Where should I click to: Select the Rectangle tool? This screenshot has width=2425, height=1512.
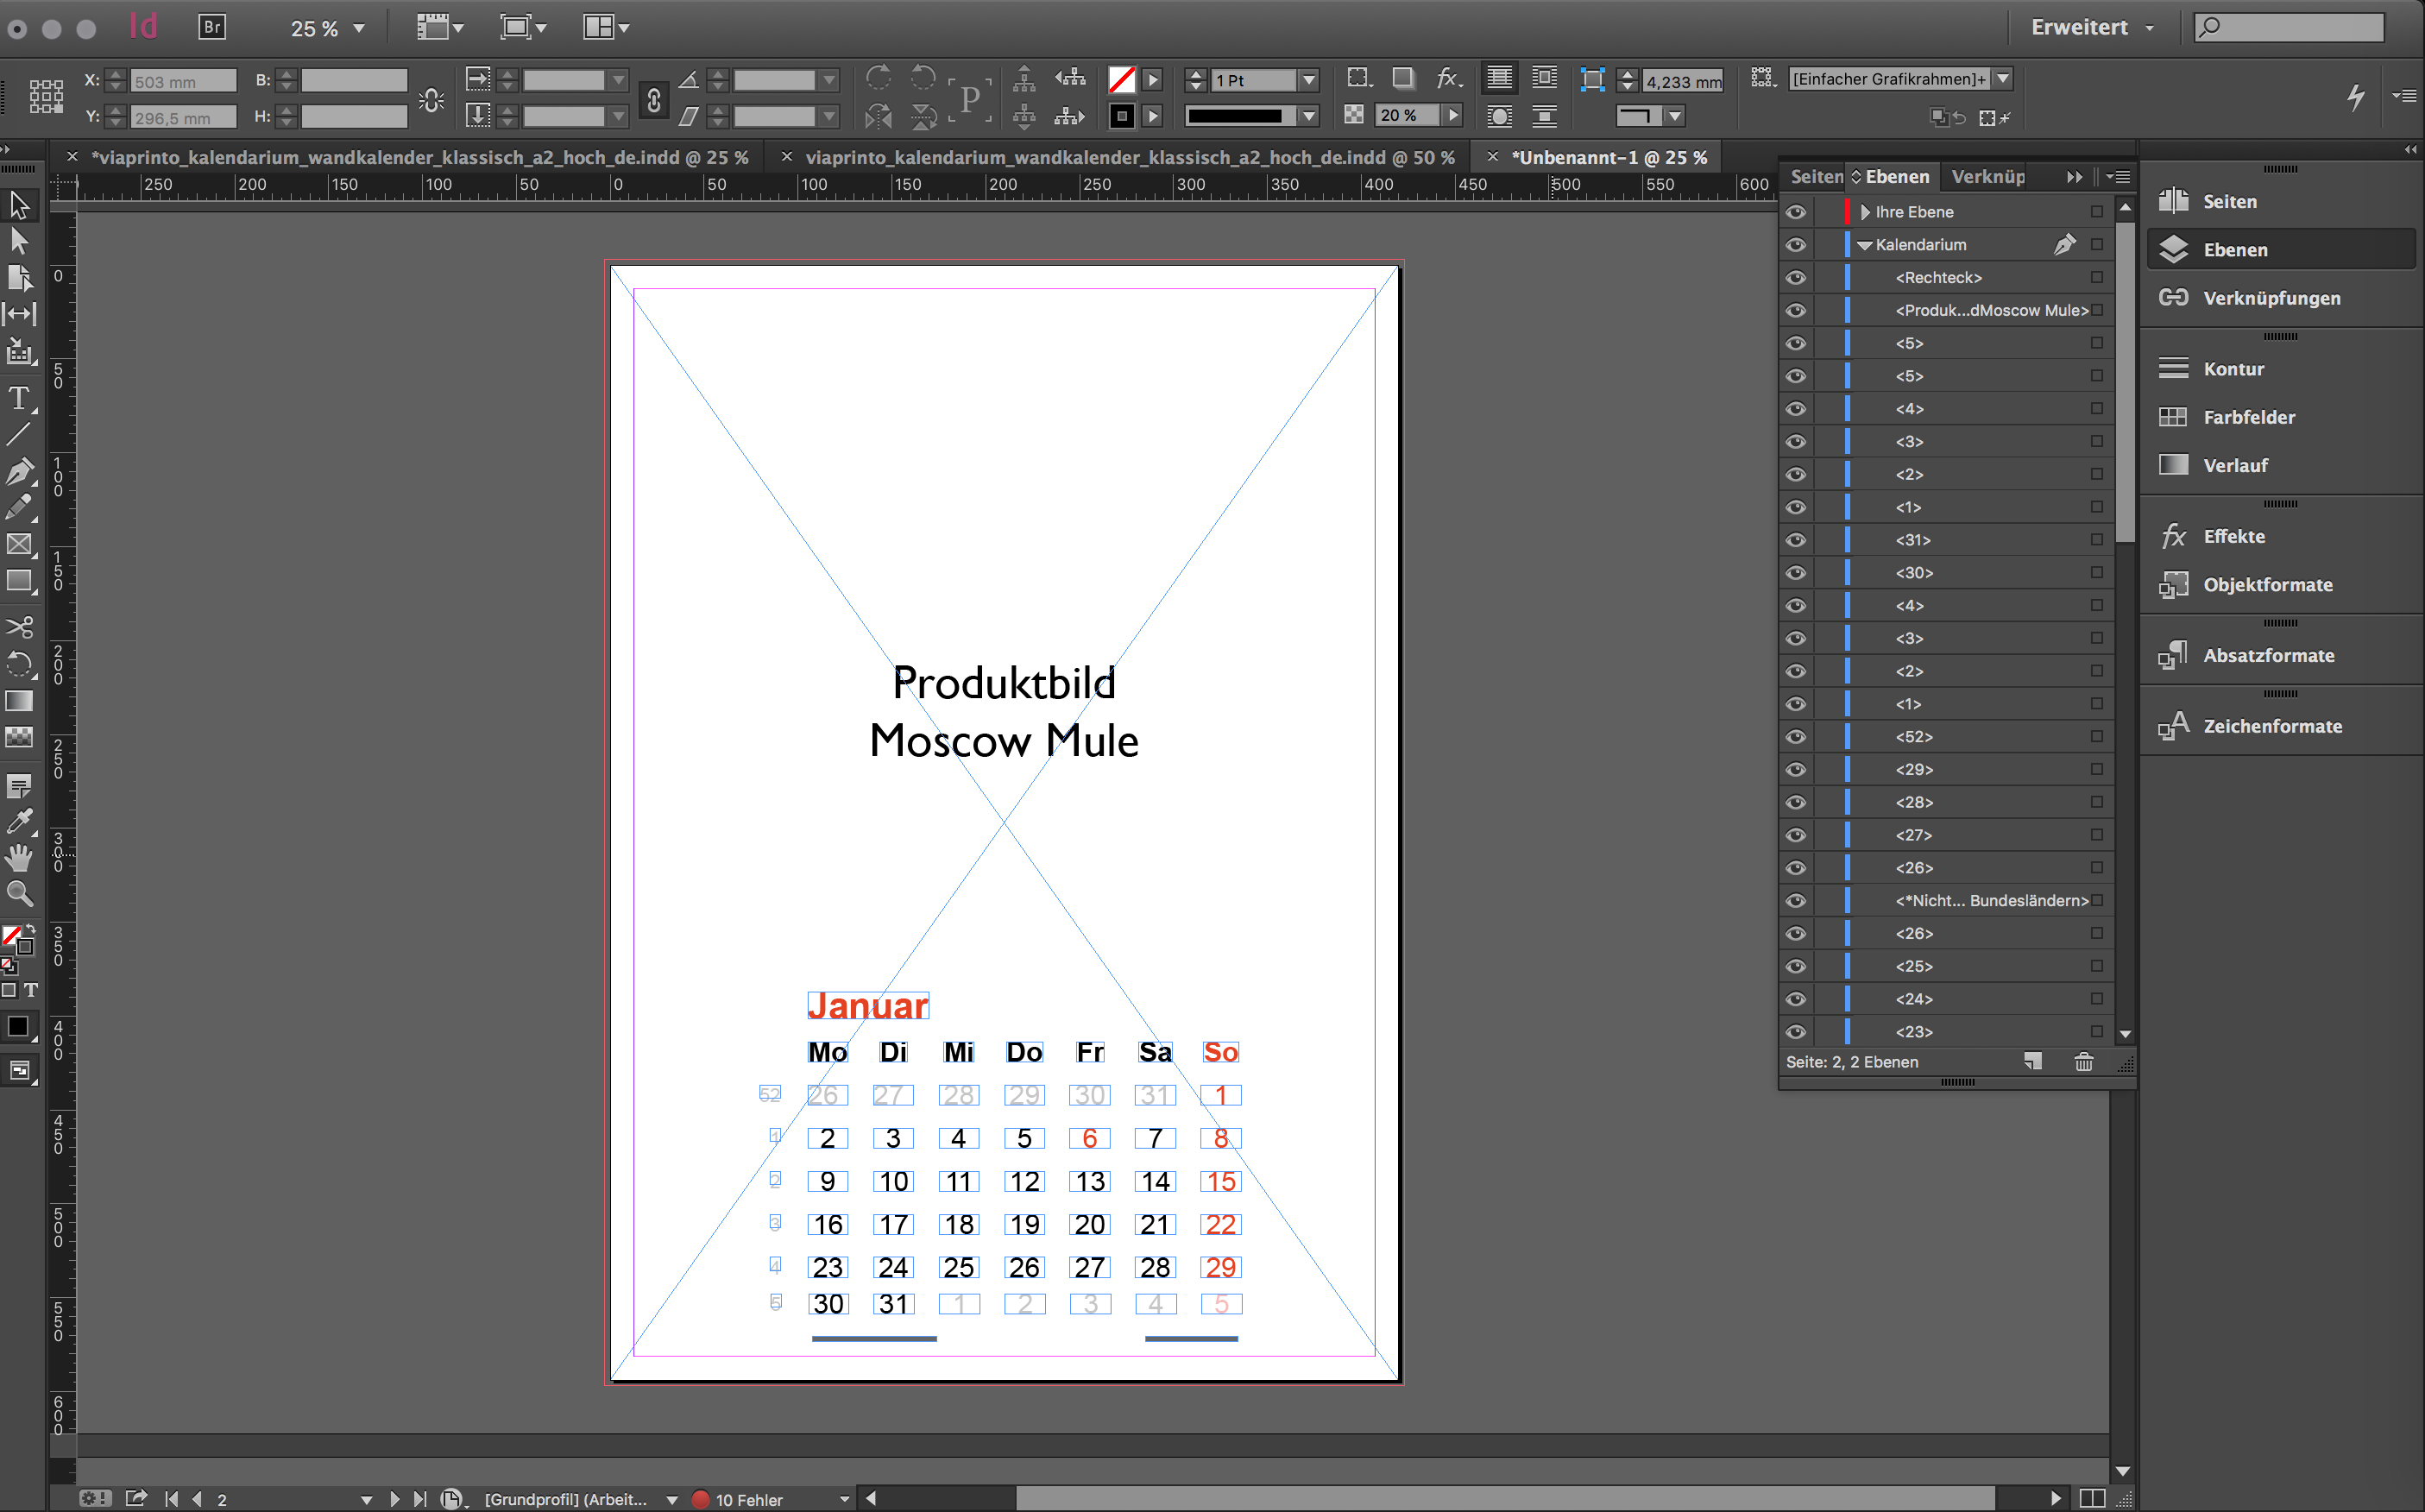point(19,581)
